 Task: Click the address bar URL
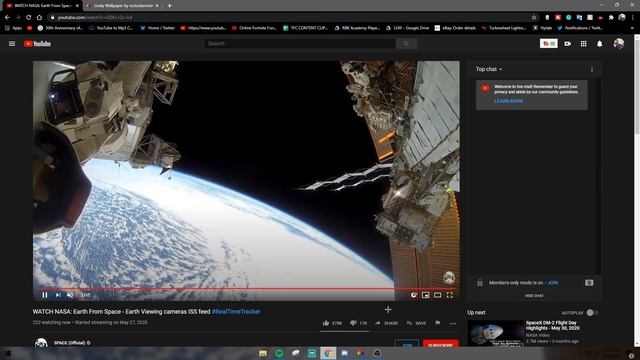(x=95, y=18)
